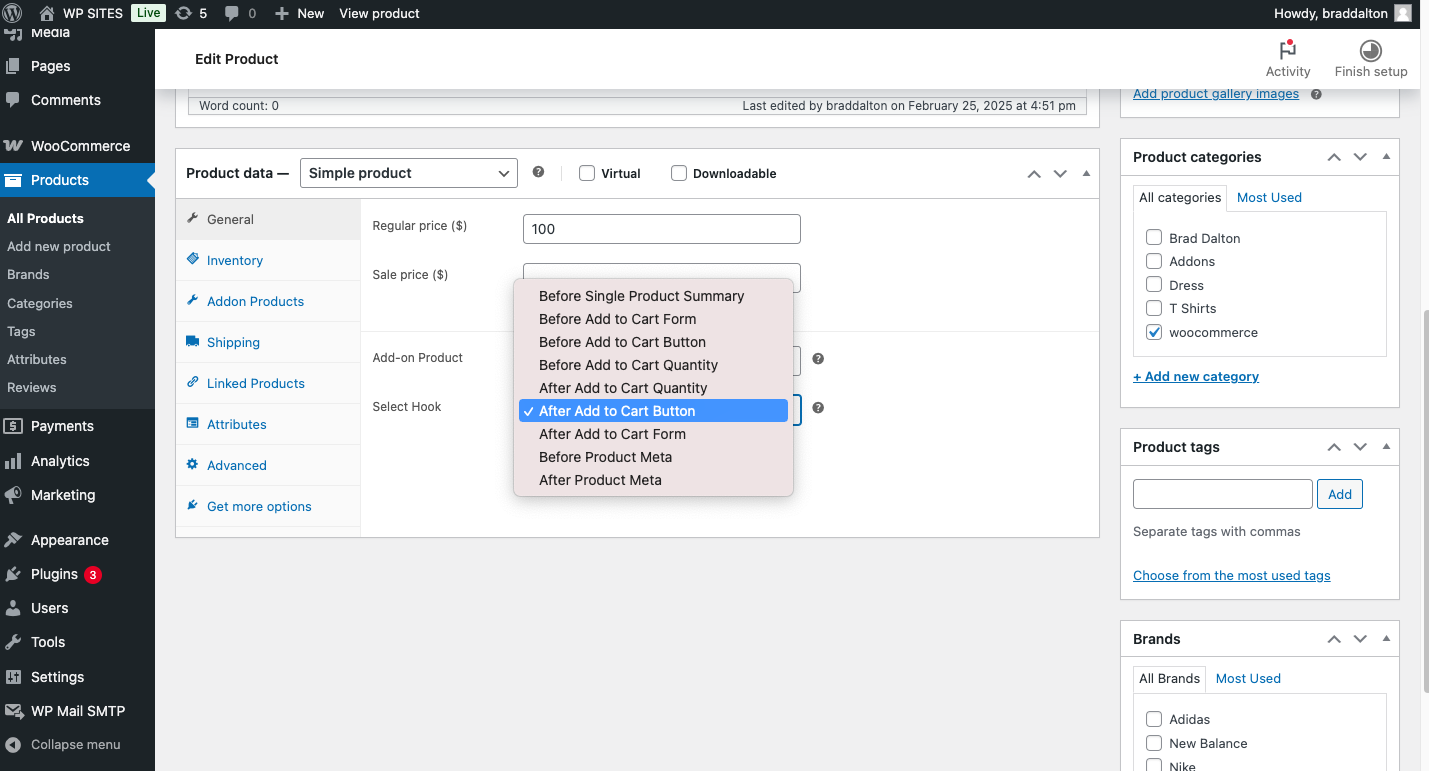
Task: Click help icon beside Add-on Product field
Action: 818,359
